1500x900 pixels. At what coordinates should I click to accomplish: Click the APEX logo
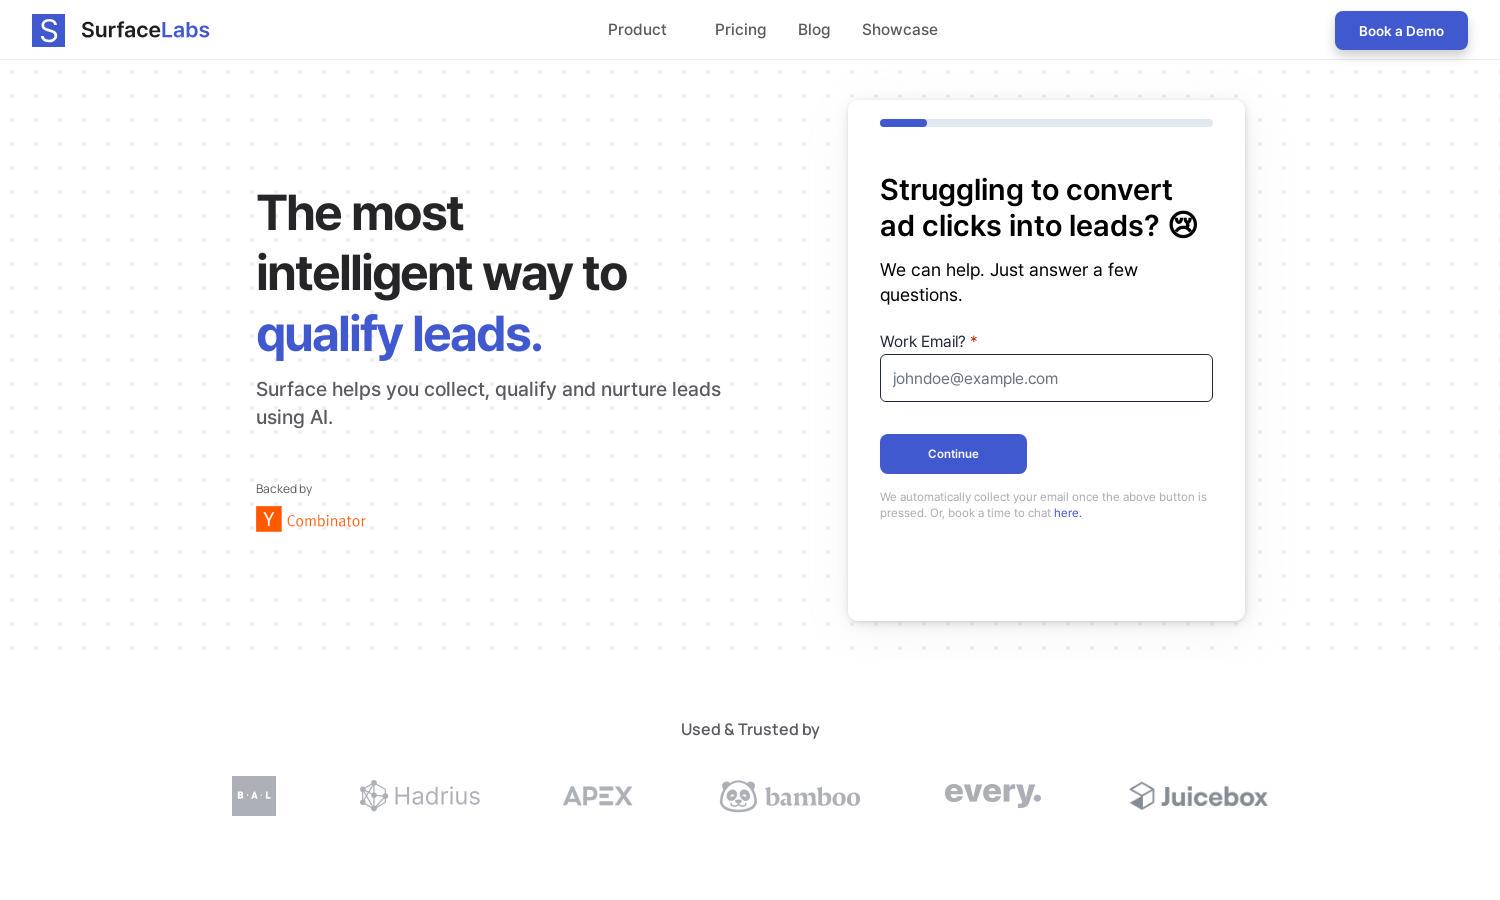click(598, 796)
